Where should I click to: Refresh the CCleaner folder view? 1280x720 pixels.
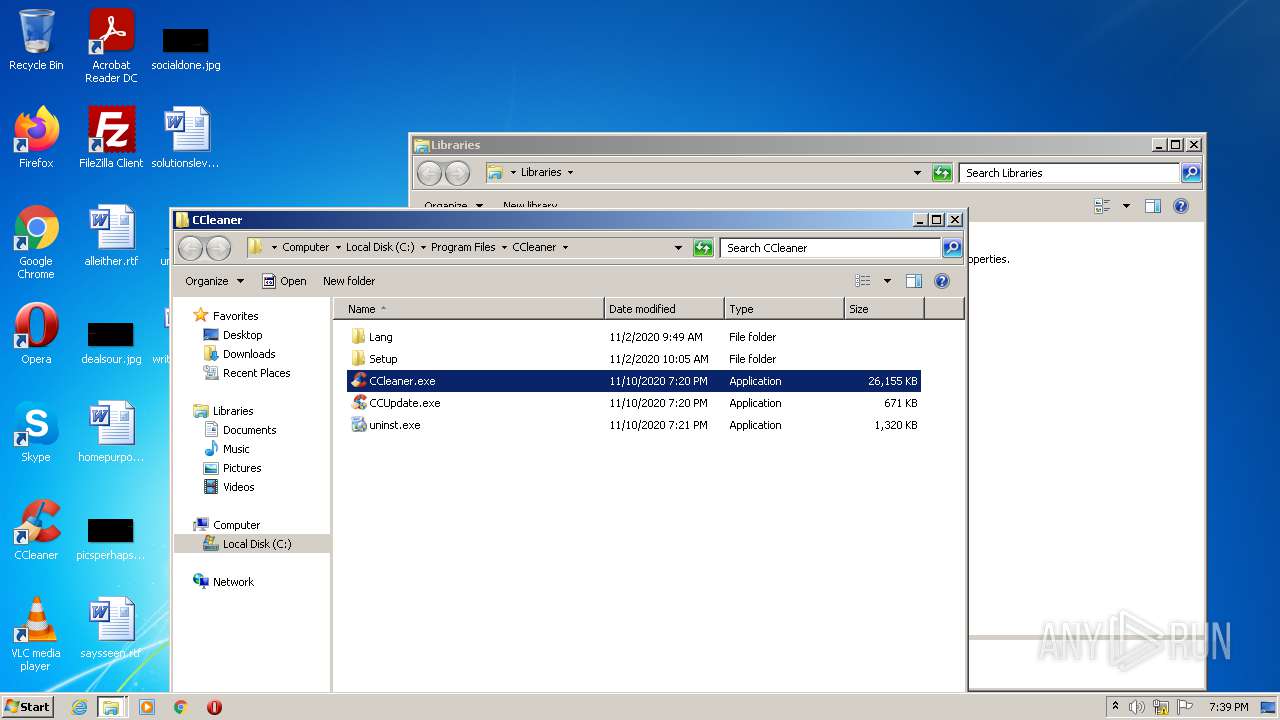click(x=703, y=248)
